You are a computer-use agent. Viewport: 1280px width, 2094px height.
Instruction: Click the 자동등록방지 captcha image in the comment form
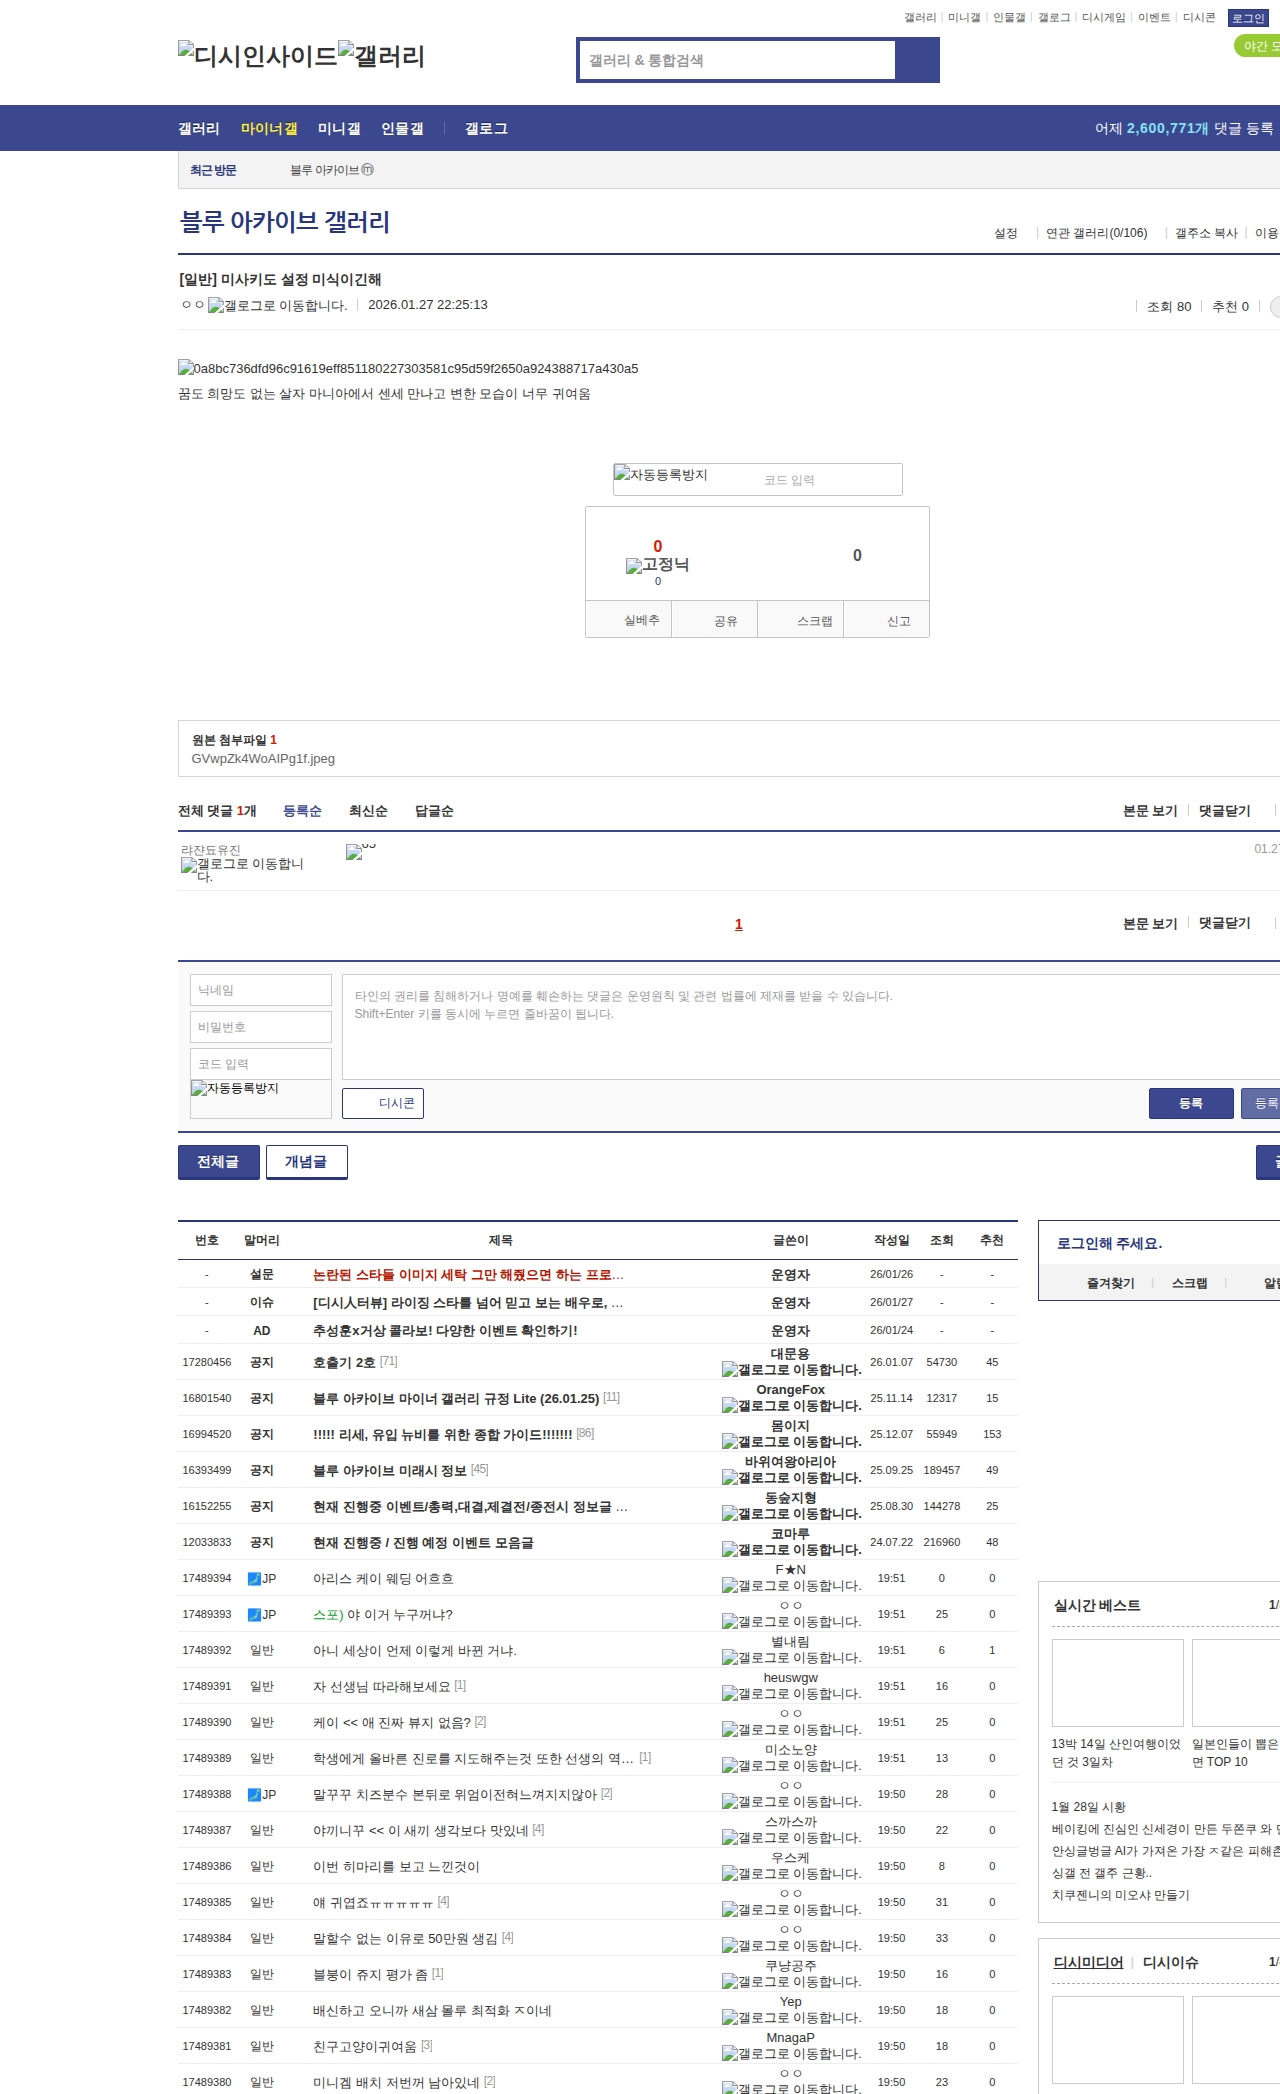click(235, 1089)
